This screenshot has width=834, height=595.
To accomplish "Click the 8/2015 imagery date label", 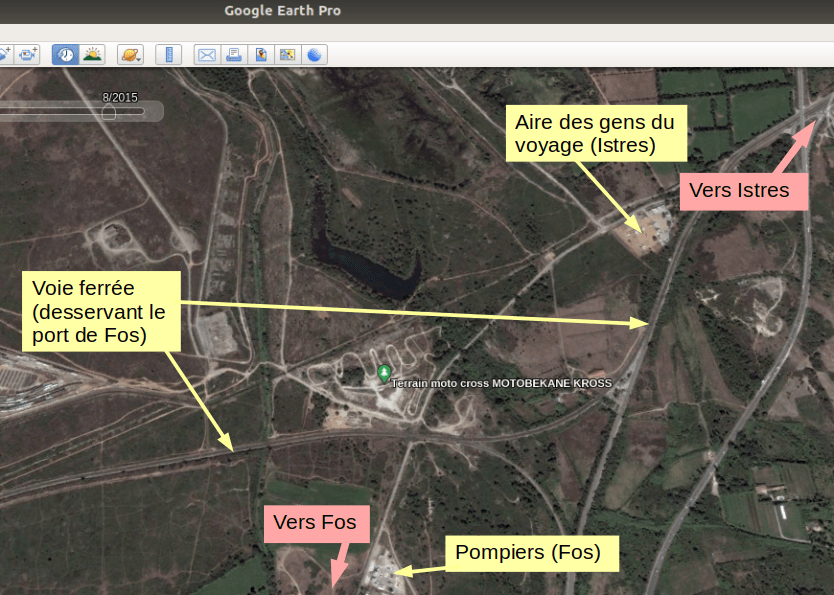I will pyautogui.click(x=120, y=97).
